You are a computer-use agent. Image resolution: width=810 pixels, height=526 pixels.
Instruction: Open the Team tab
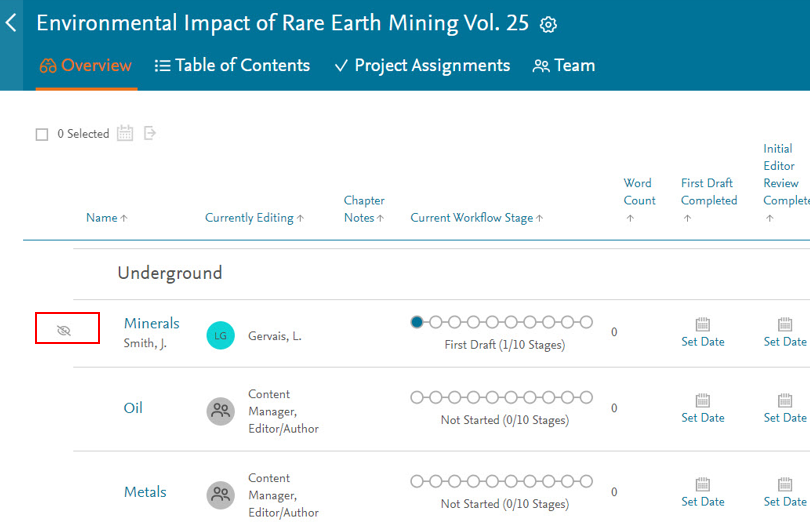point(564,66)
